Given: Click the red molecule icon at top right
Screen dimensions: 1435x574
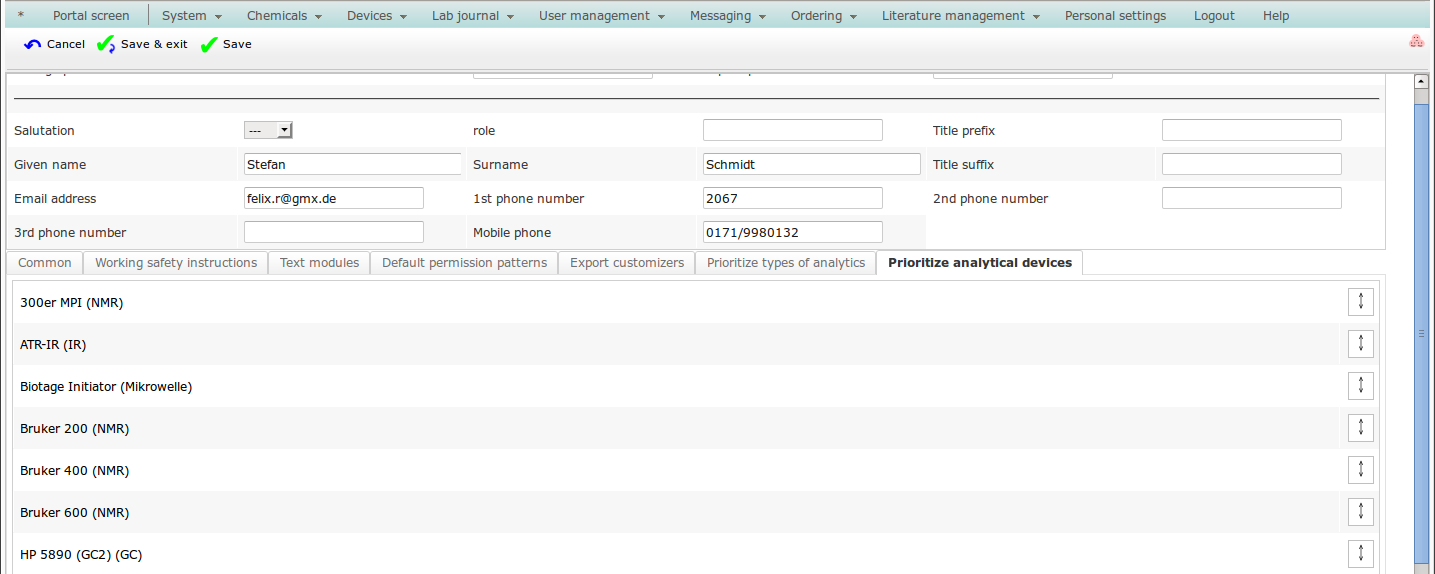Looking at the screenshot, I should pyautogui.click(x=1415, y=42).
